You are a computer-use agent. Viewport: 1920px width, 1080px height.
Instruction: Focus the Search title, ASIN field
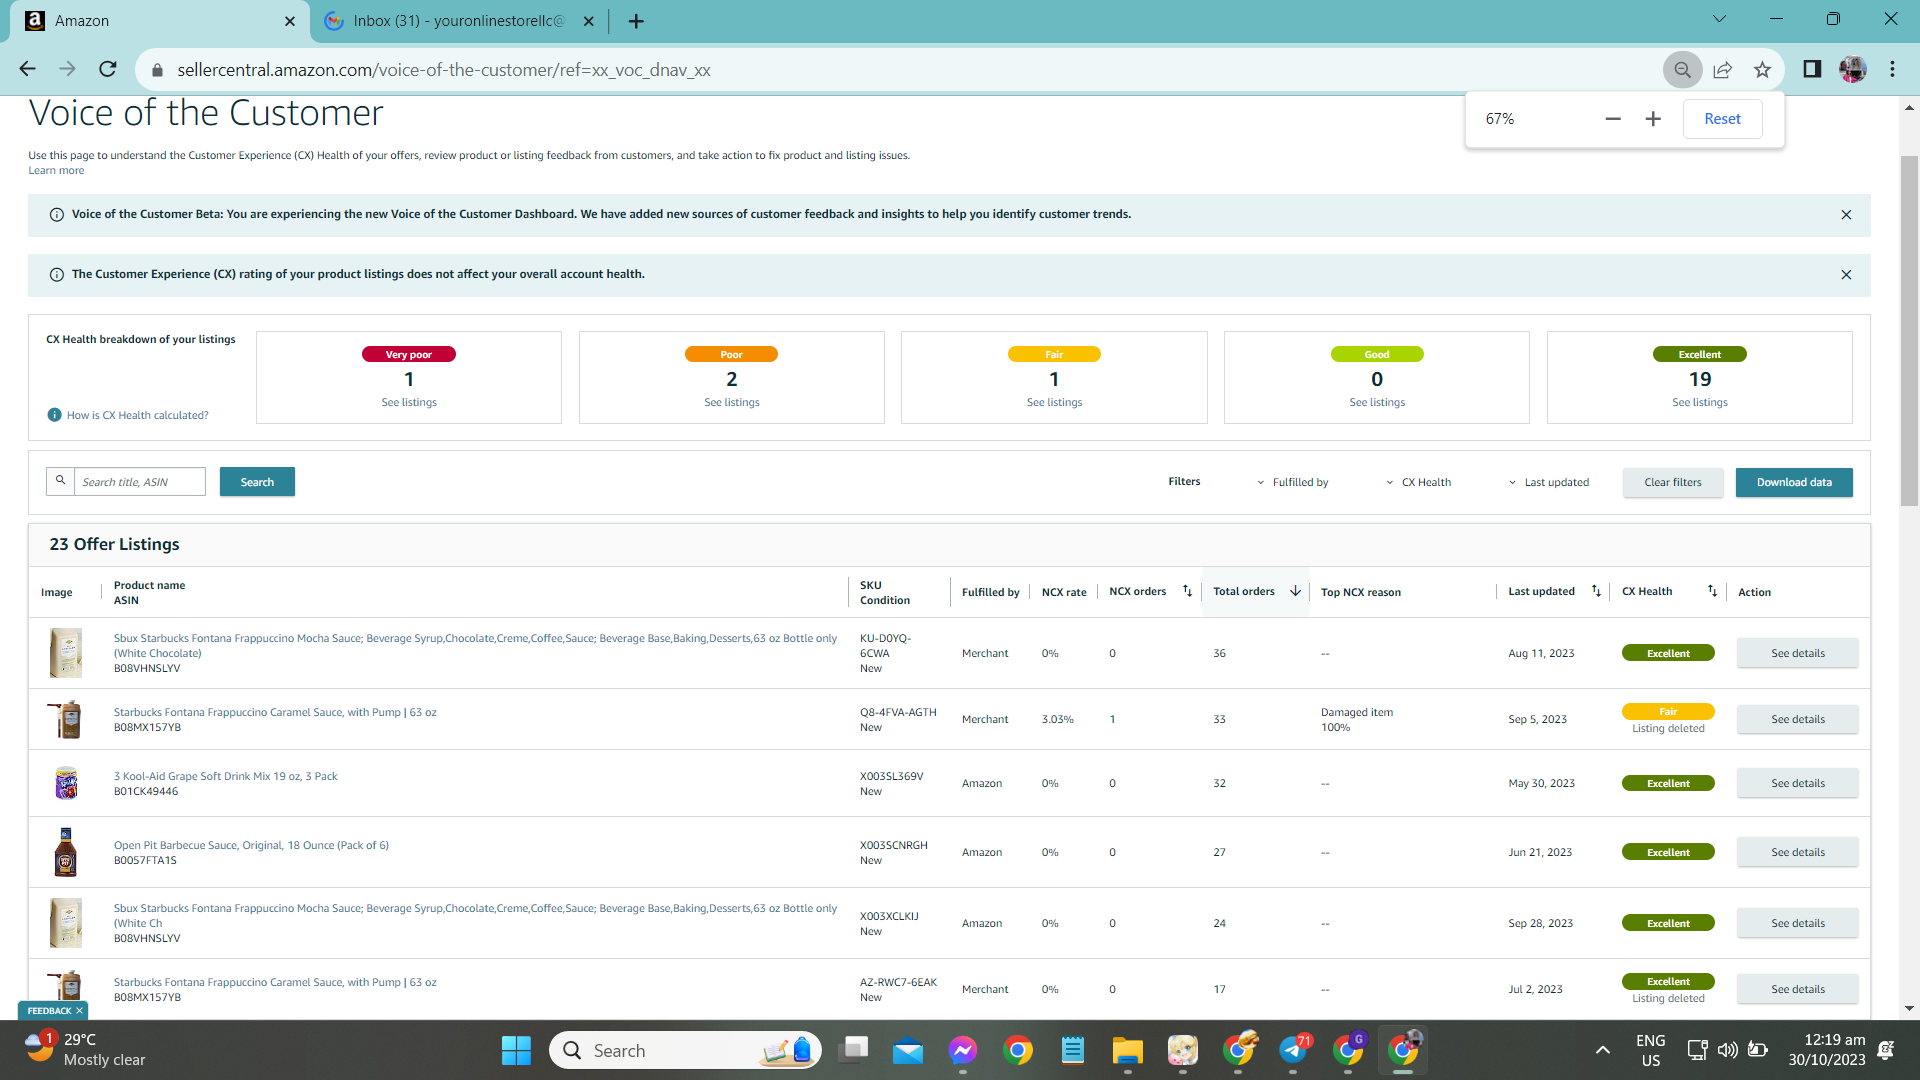coord(140,482)
